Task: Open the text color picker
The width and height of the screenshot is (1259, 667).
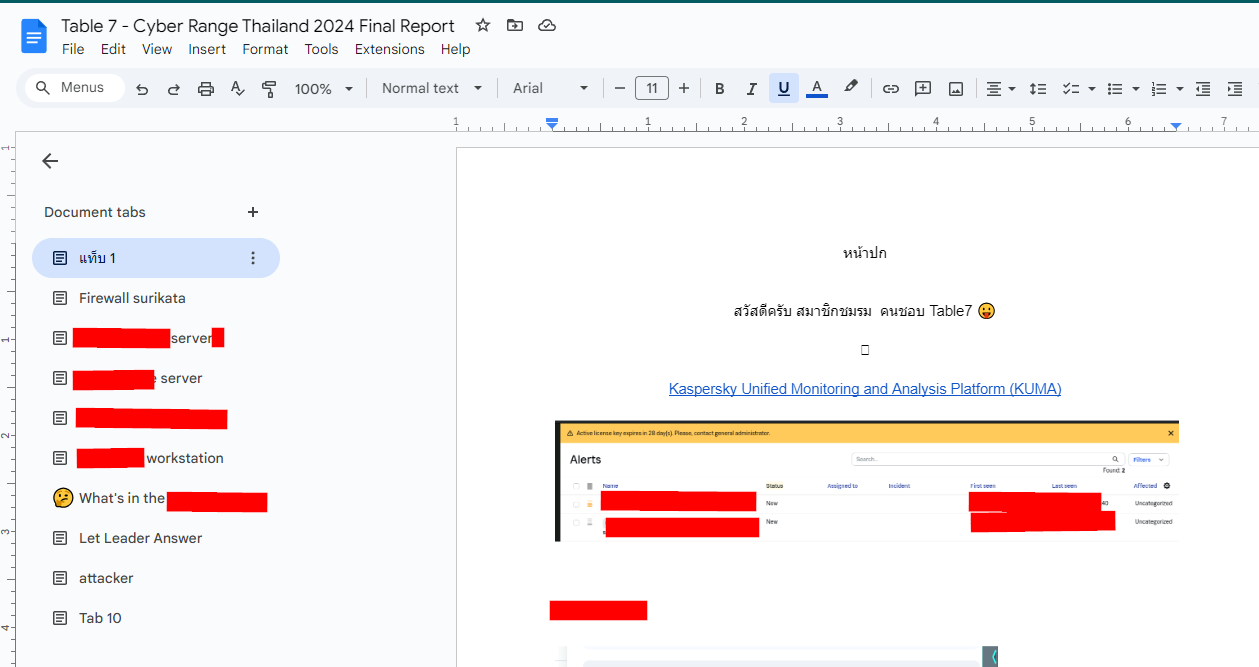Action: (817, 88)
